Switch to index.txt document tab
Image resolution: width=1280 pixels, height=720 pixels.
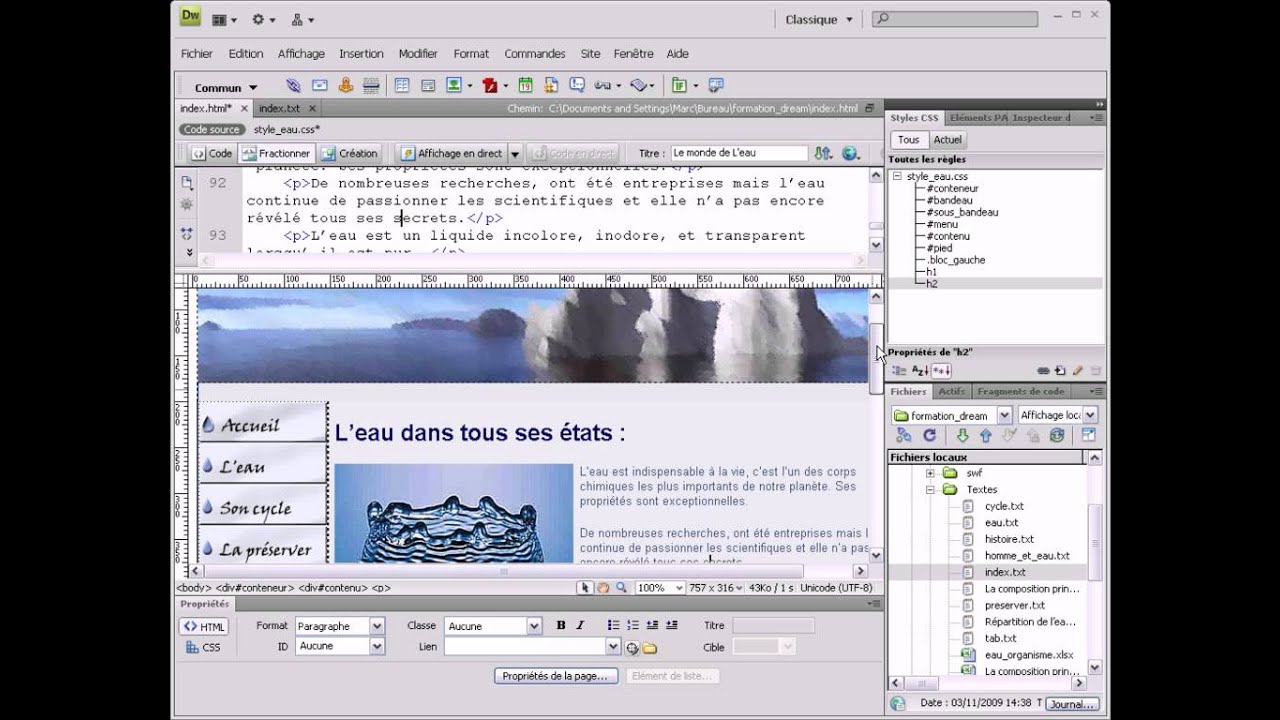[x=279, y=108]
